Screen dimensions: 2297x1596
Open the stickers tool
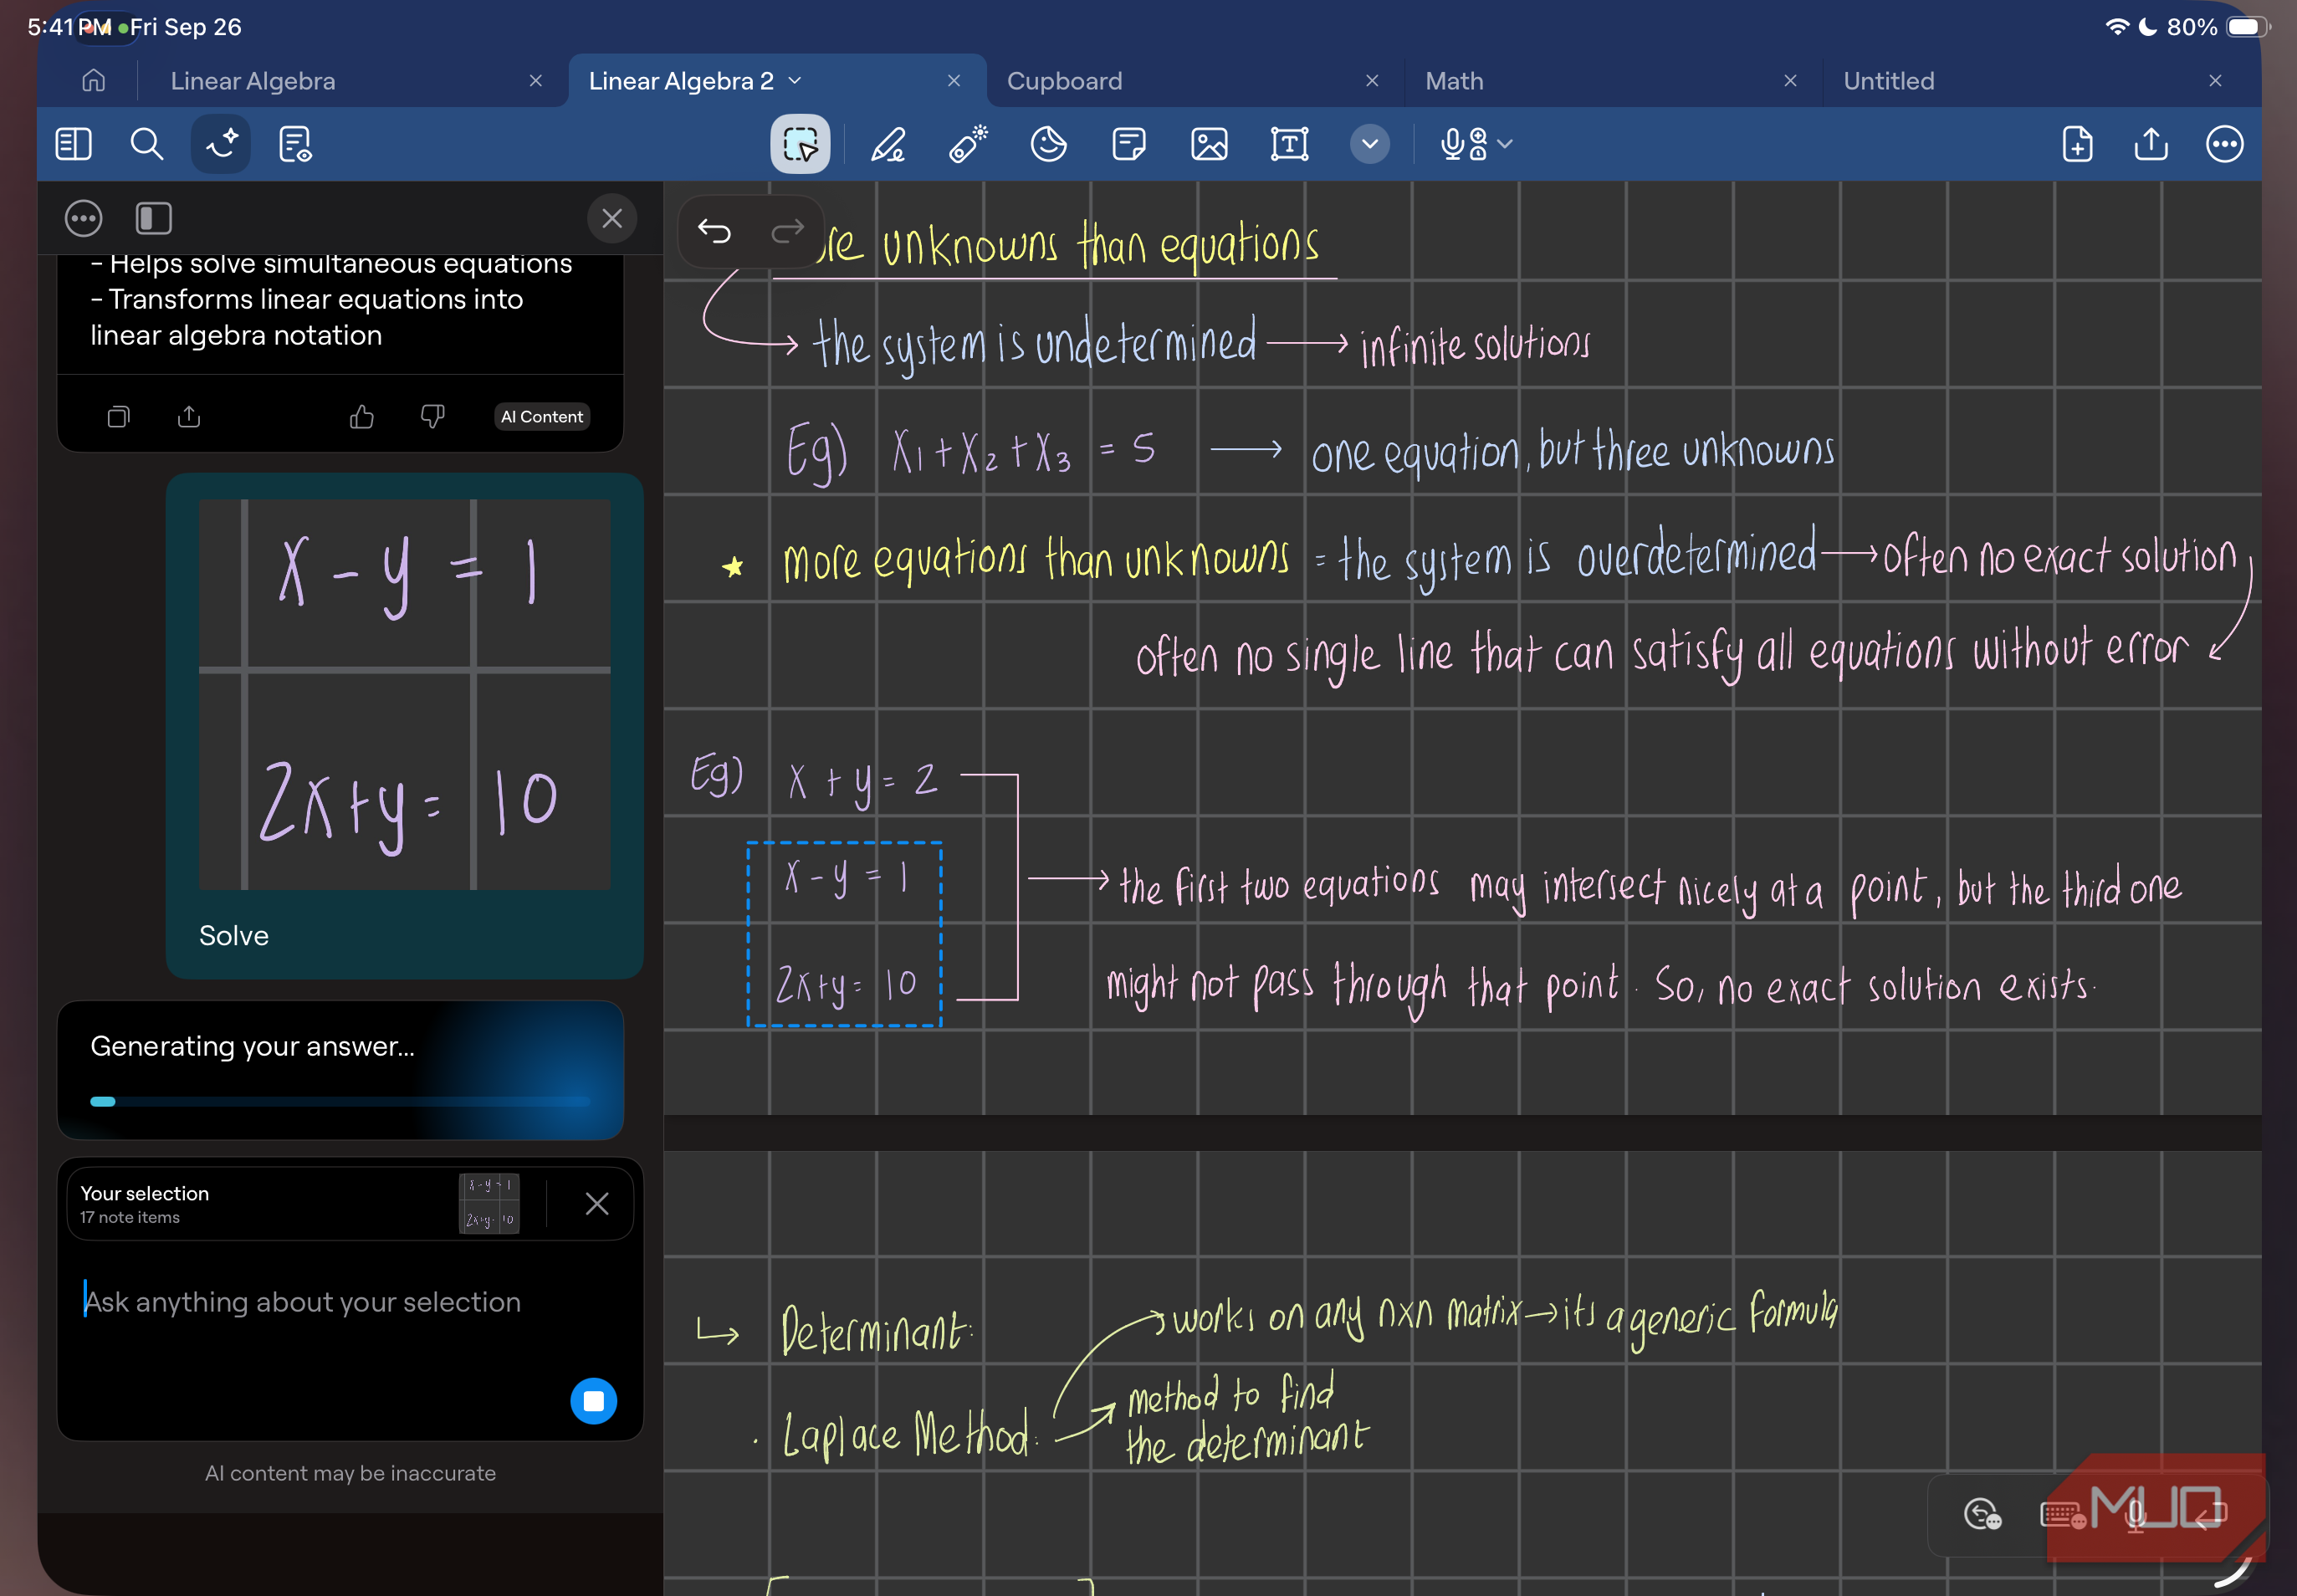pos(1048,144)
